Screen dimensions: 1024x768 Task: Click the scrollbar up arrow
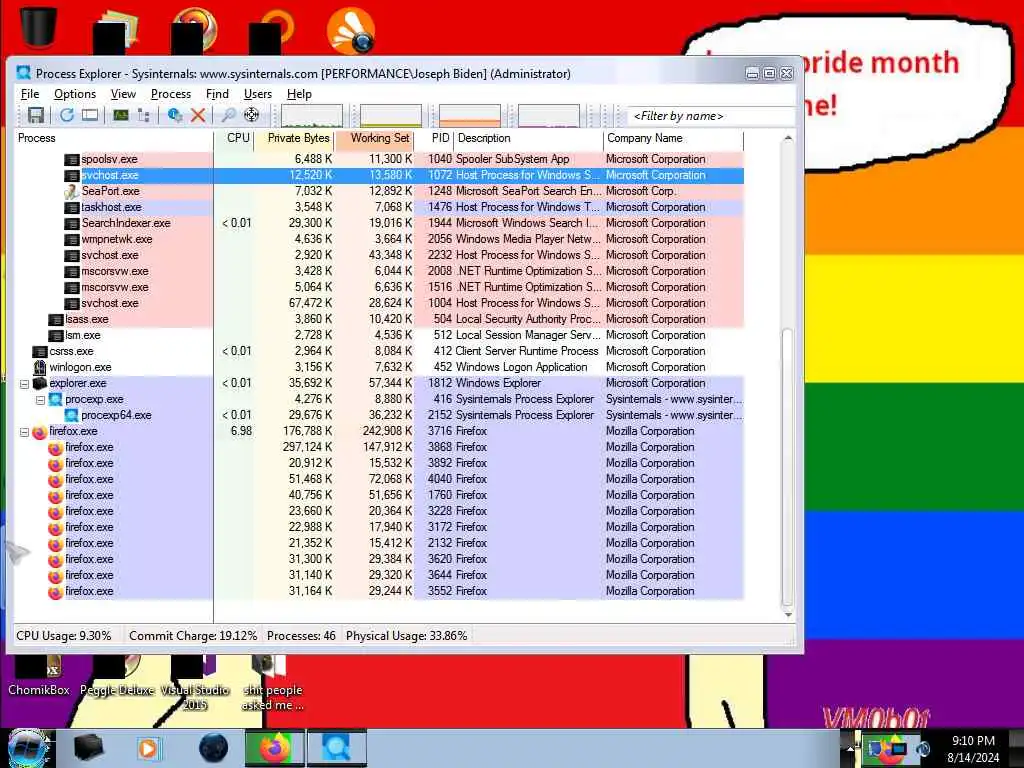(788, 138)
